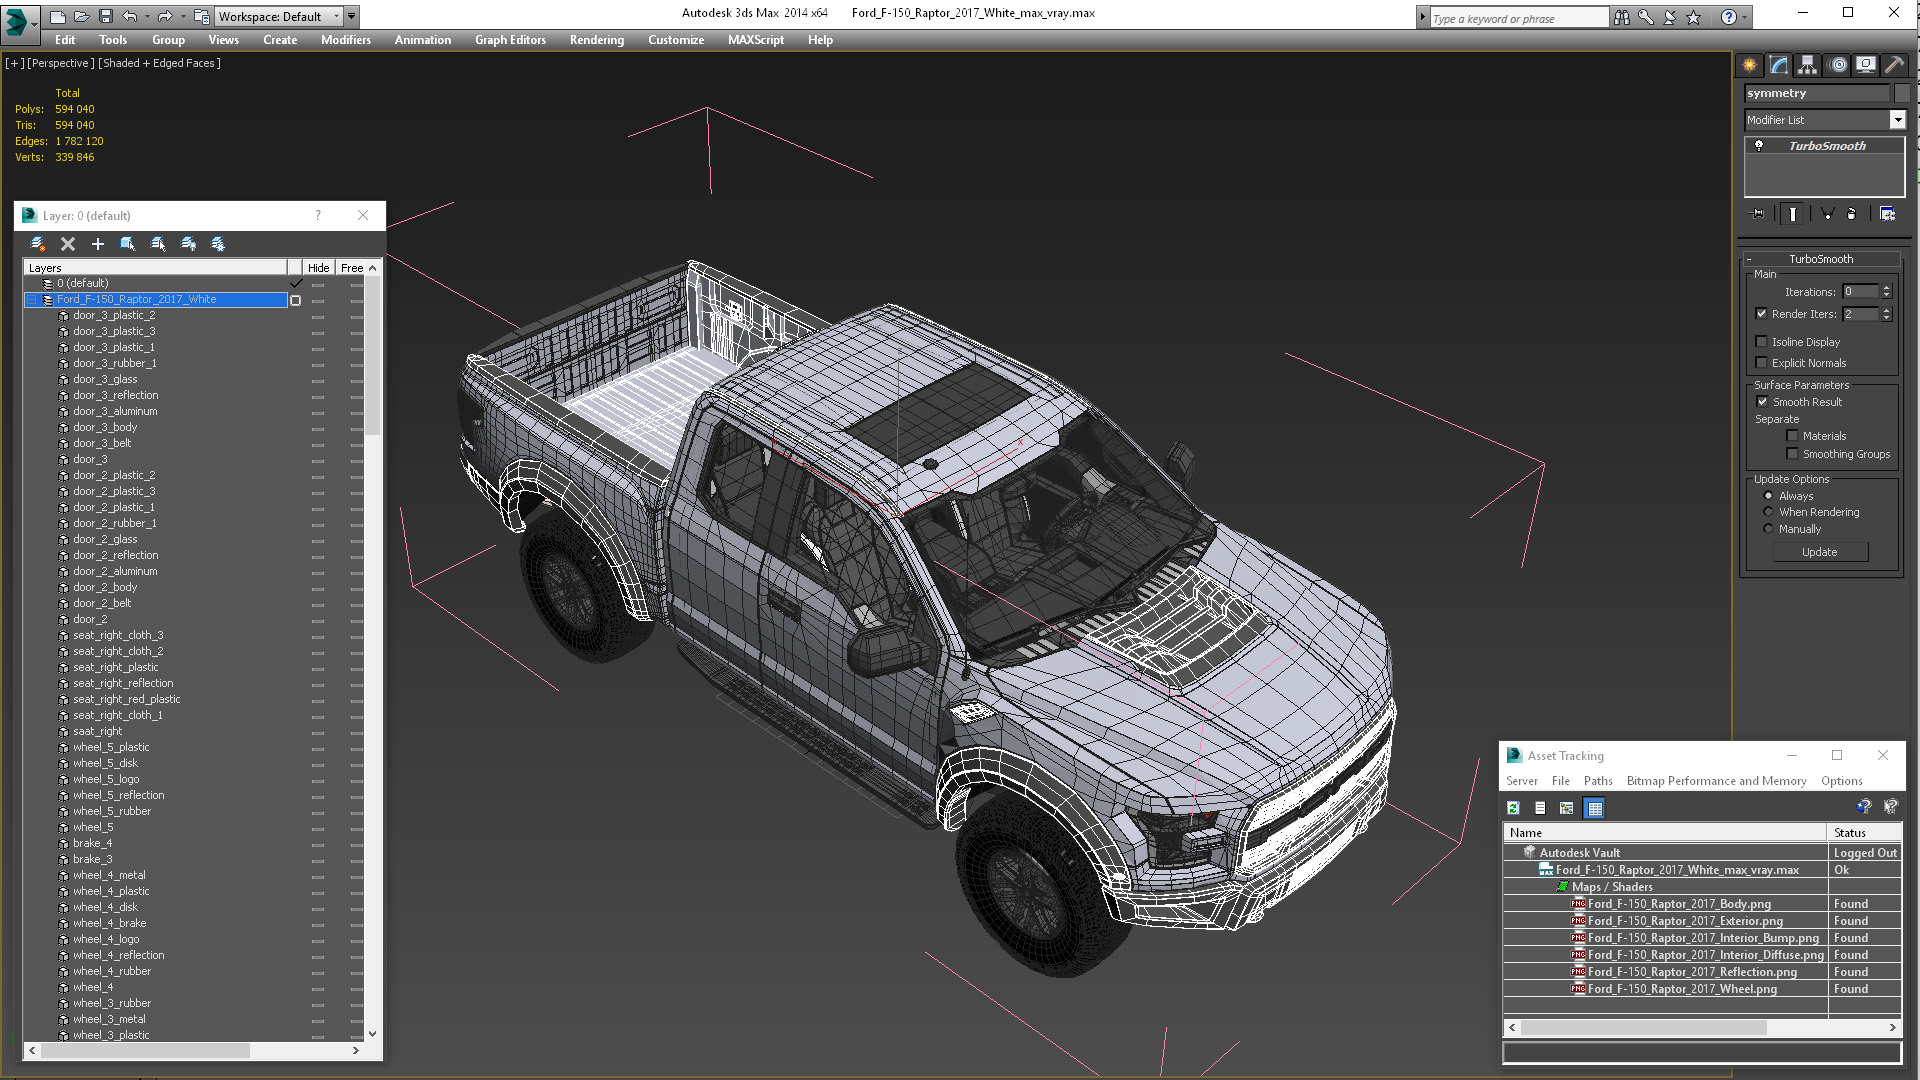Open the Help icon dropdown arrow
The width and height of the screenshot is (1920, 1080).
coord(1745,17)
